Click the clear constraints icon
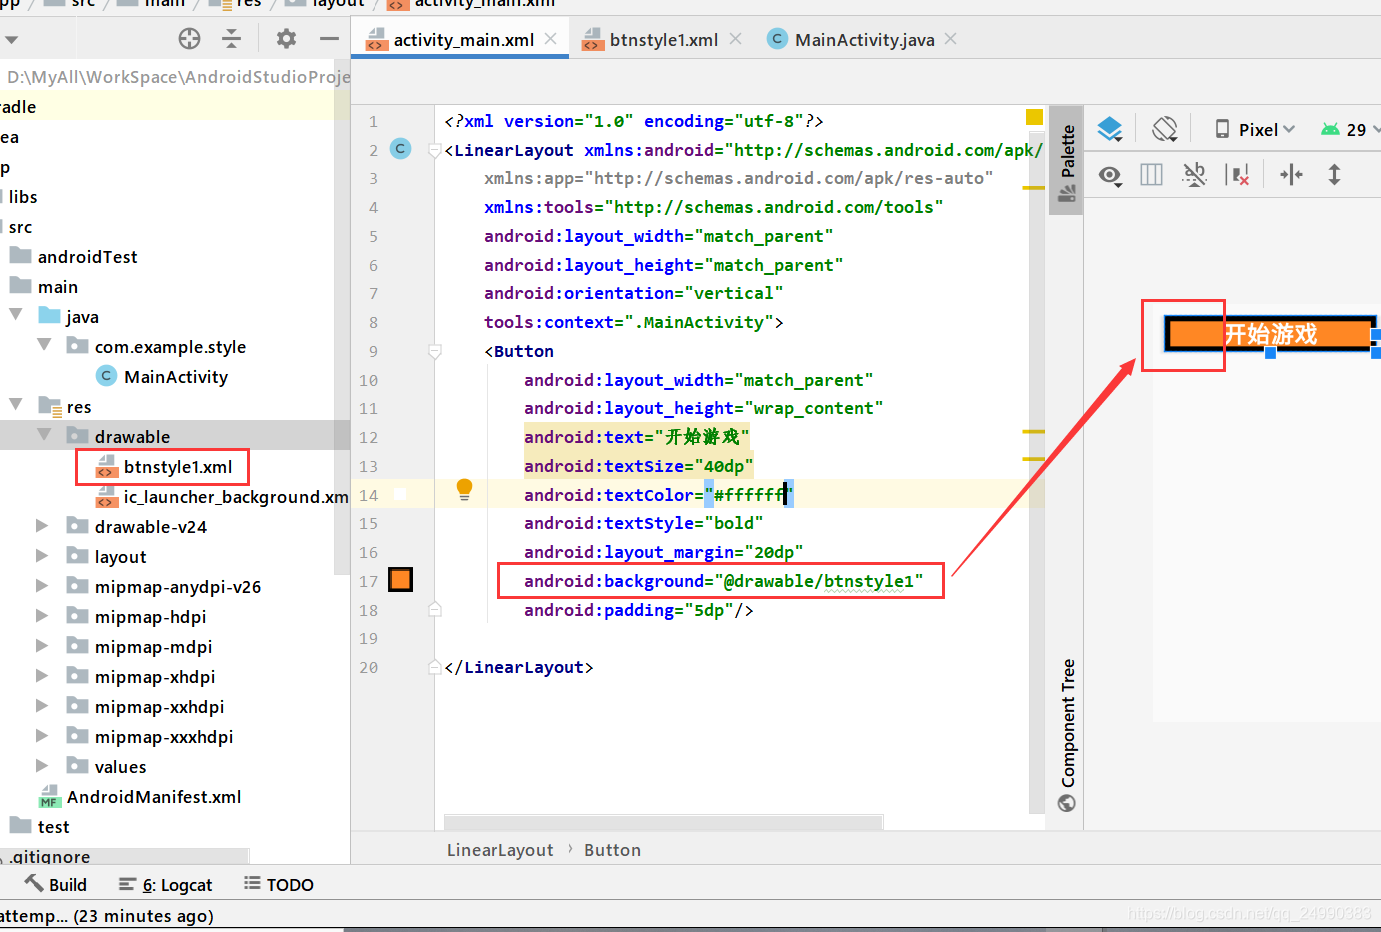The height and width of the screenshot is (932, 1381). point(1238,175)
